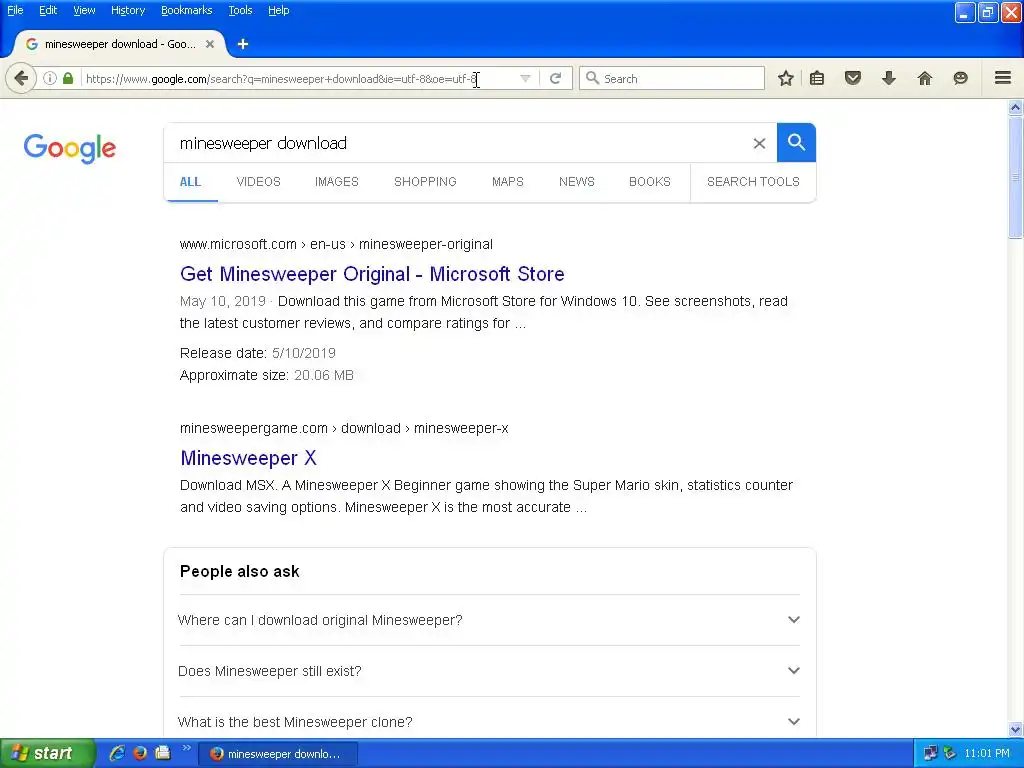Bookmark this page with the star icon
1024x768 pixels.
[x=786, y=78]
